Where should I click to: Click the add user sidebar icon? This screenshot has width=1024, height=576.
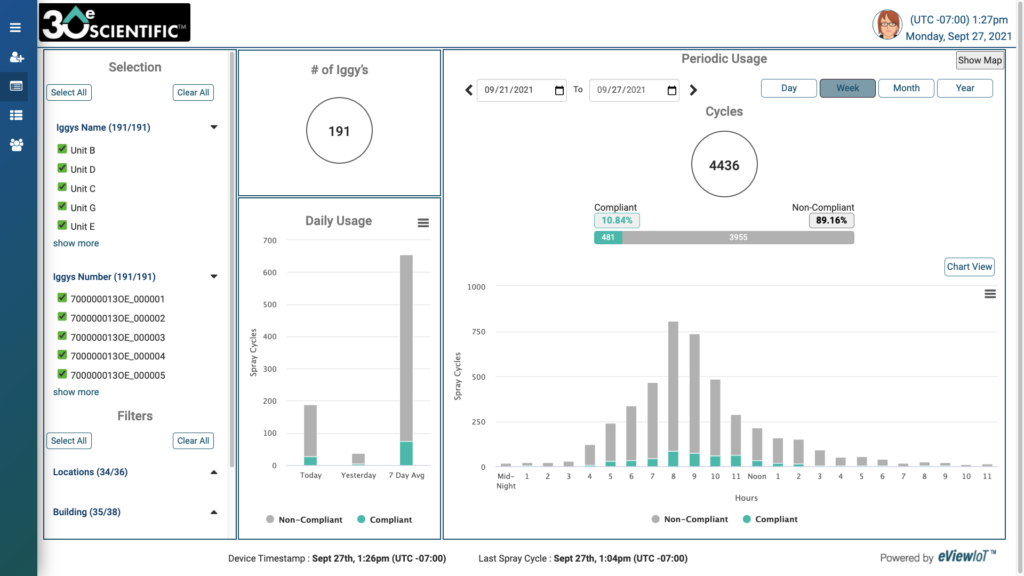pyautogui.click(x=16, y=57)
